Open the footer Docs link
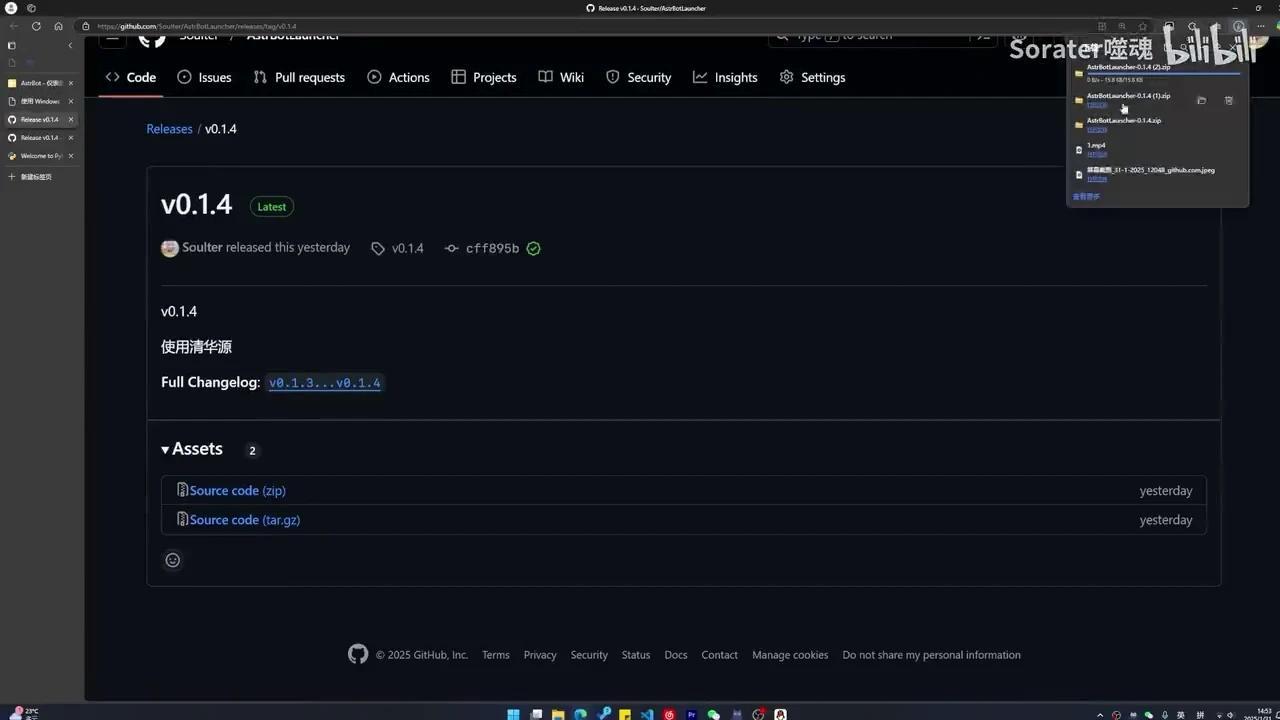Image resolution: width=1280 pixels, height=720 pixels. point(676,655)
